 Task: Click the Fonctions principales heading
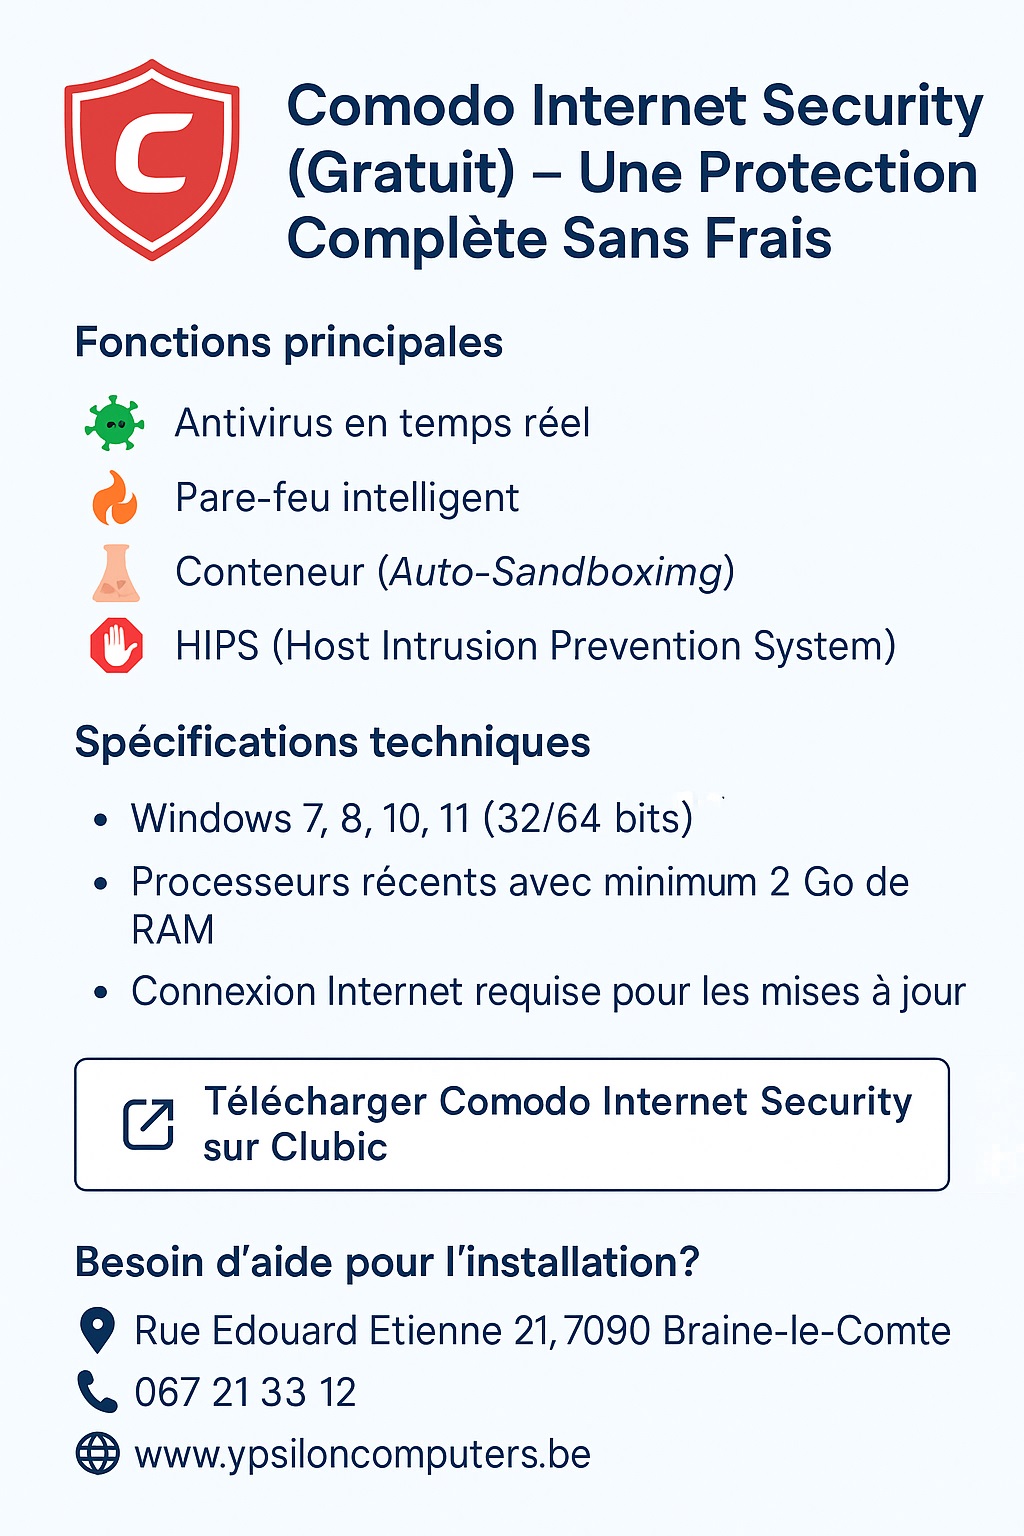coord(288,343)
